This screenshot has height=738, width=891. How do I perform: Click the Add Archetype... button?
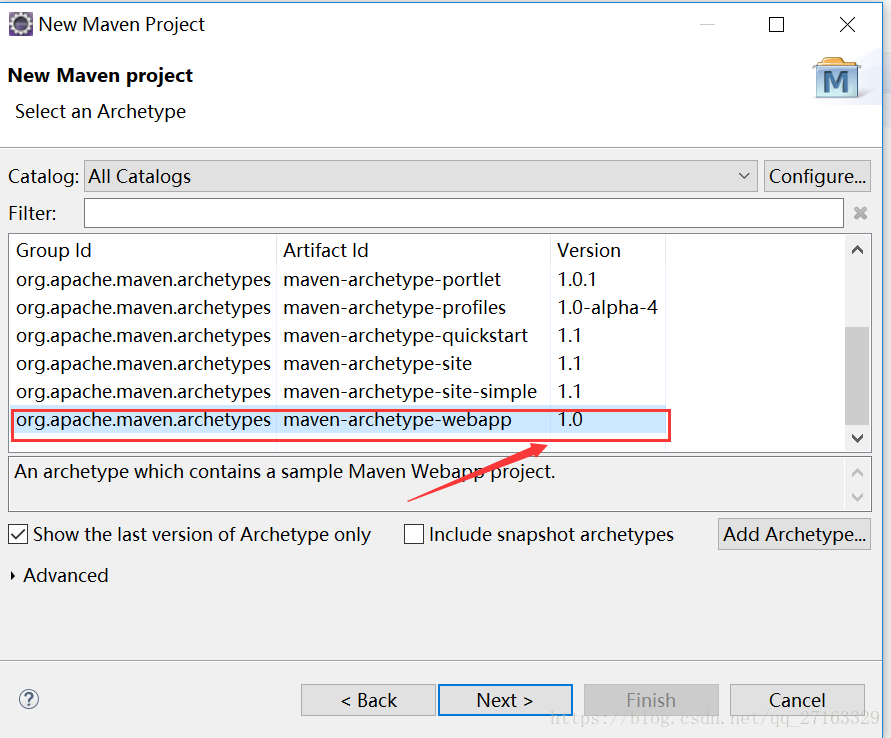coord(794,534)
